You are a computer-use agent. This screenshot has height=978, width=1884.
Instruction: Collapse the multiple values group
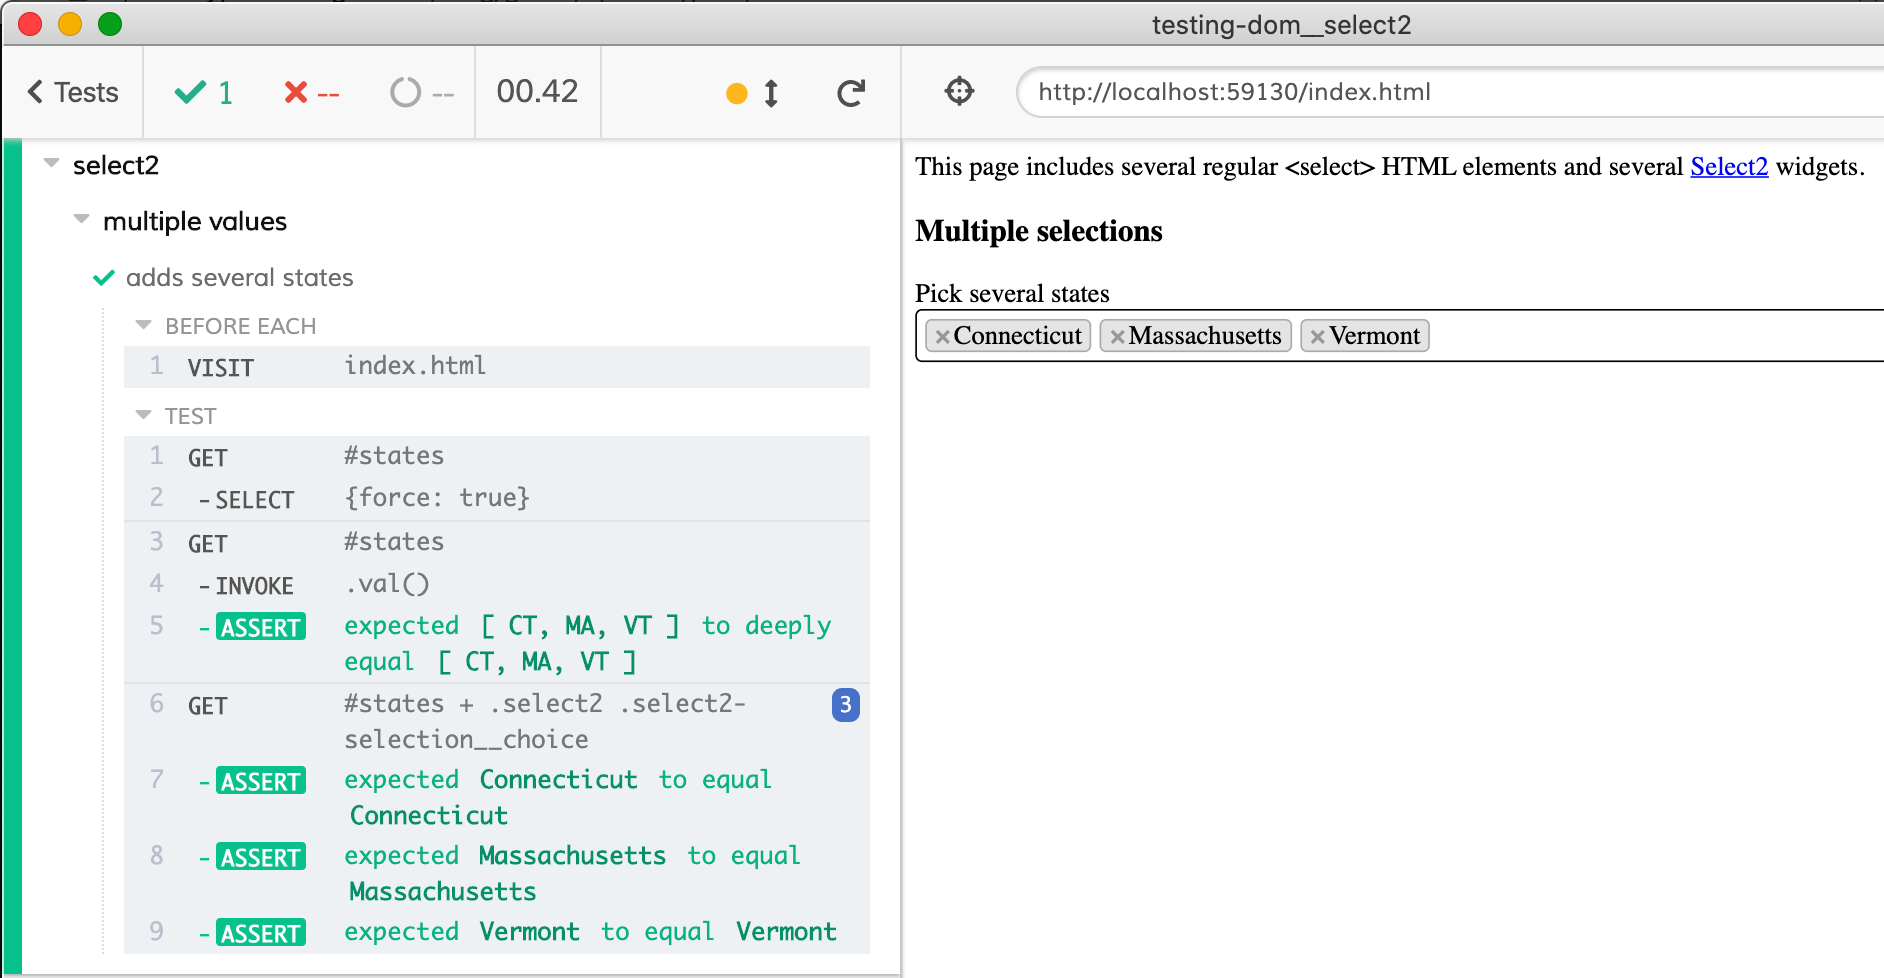click(x=82, y=219)
